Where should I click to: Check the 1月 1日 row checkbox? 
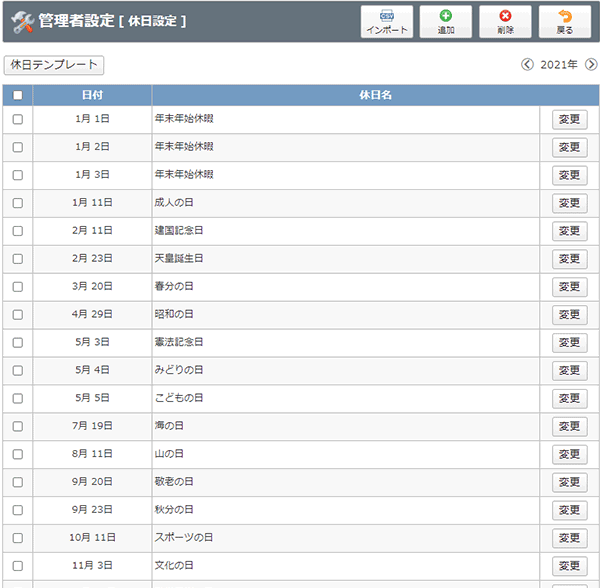click(18, 119)
